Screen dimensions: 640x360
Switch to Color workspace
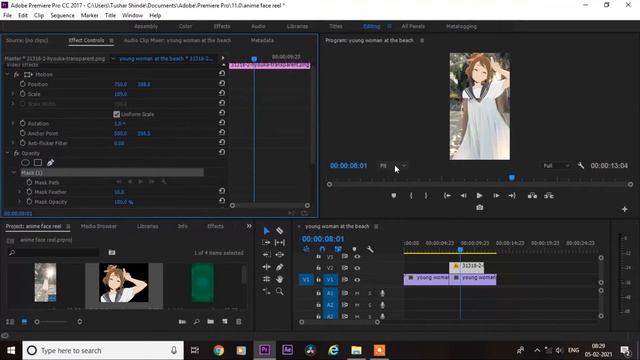click(185, 26)
